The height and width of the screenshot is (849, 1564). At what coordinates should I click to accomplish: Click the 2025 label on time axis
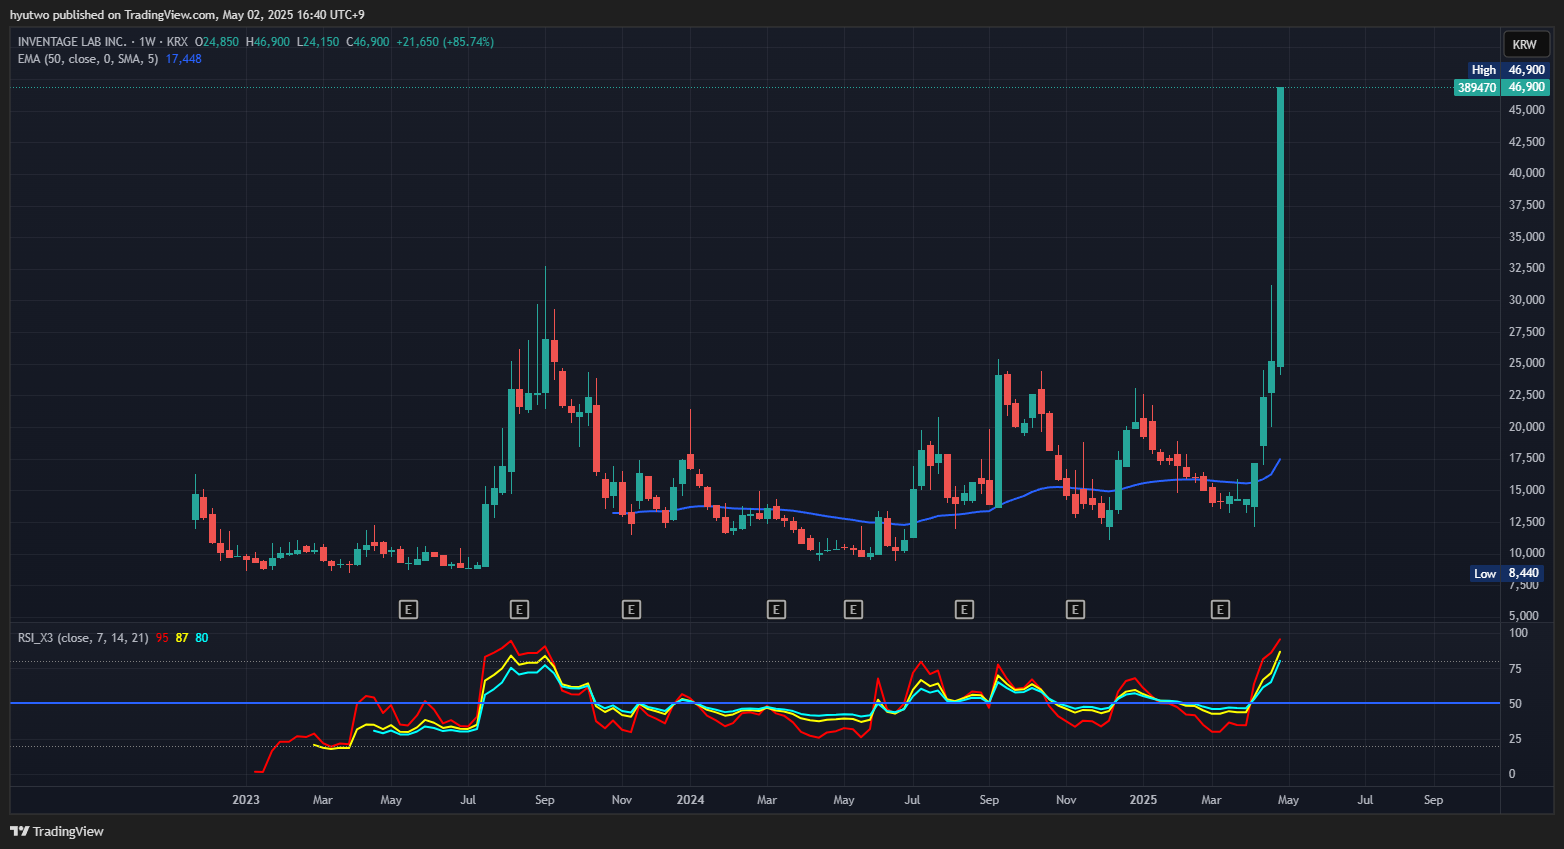[1143, 800]
